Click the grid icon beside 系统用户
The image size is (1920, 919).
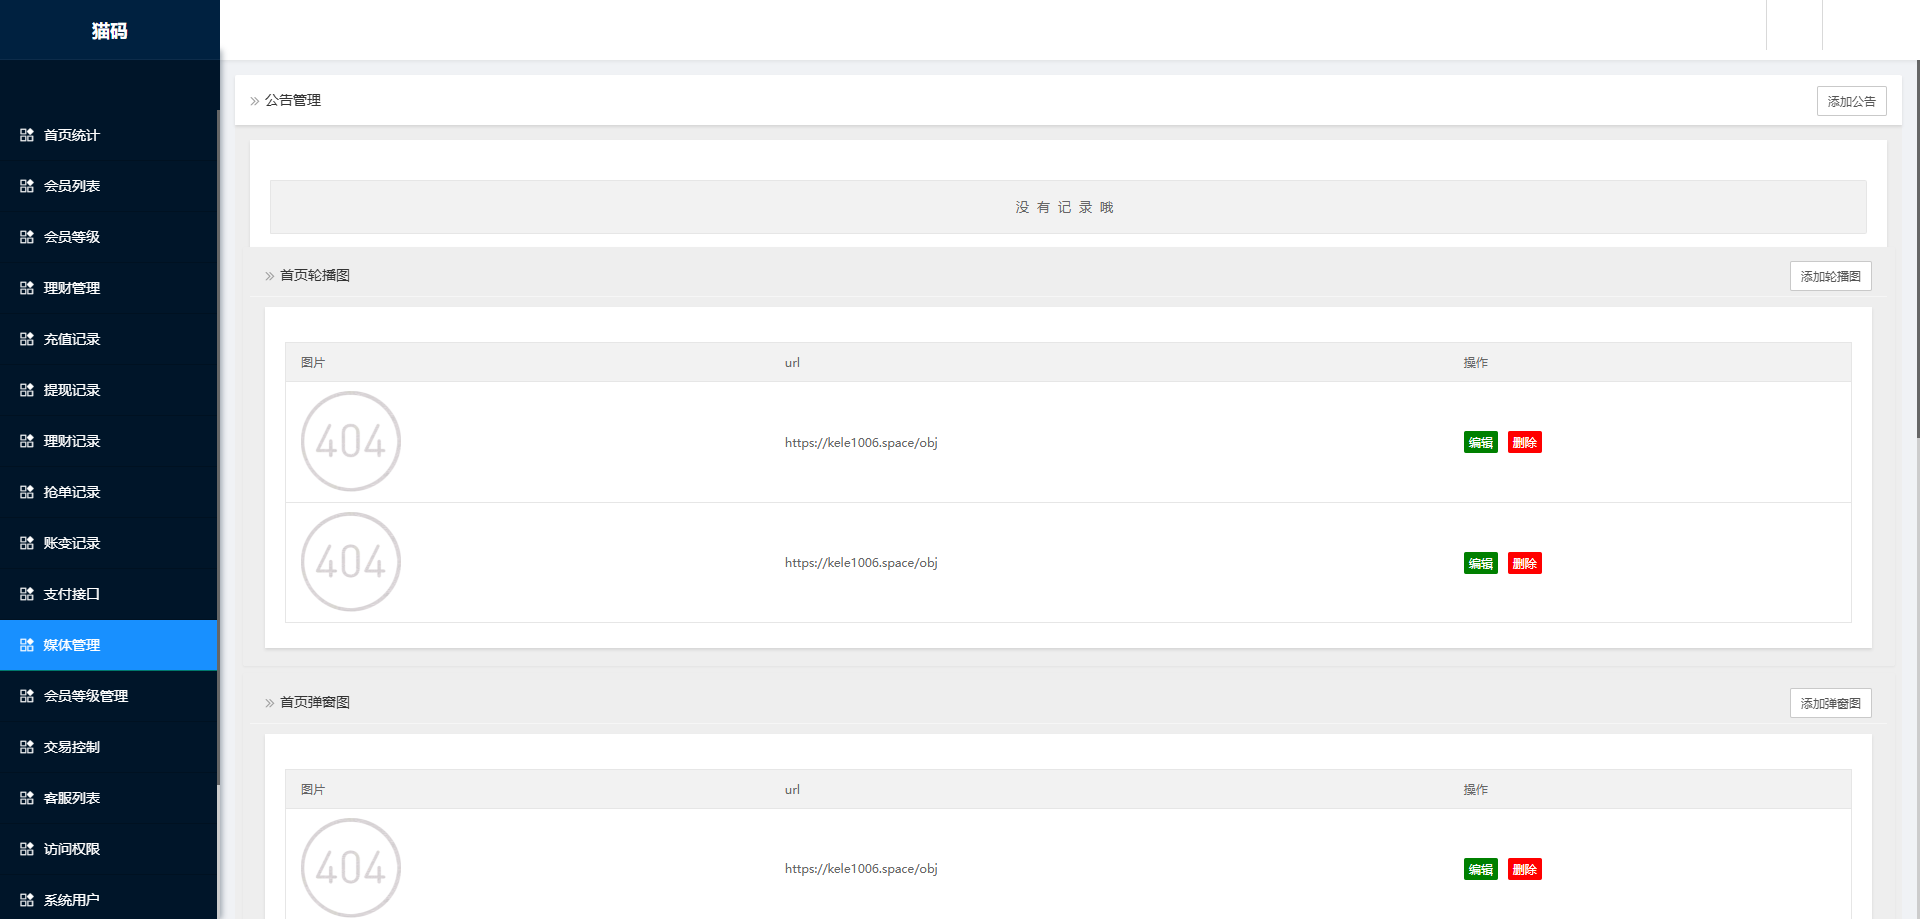tap(27, 900)
